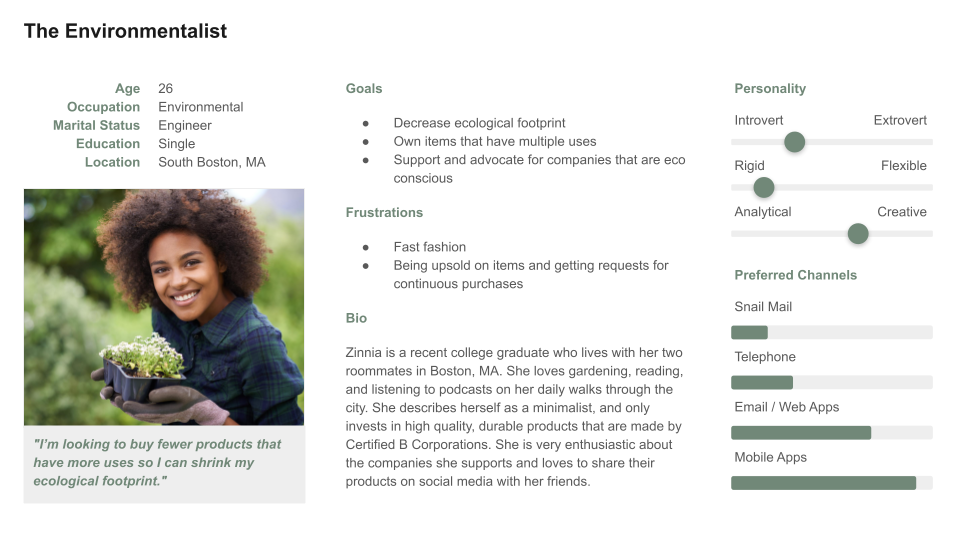Screen dimensions: 960x540
Task: Click the Telephone channel bar
Action: tap(831, 383)
